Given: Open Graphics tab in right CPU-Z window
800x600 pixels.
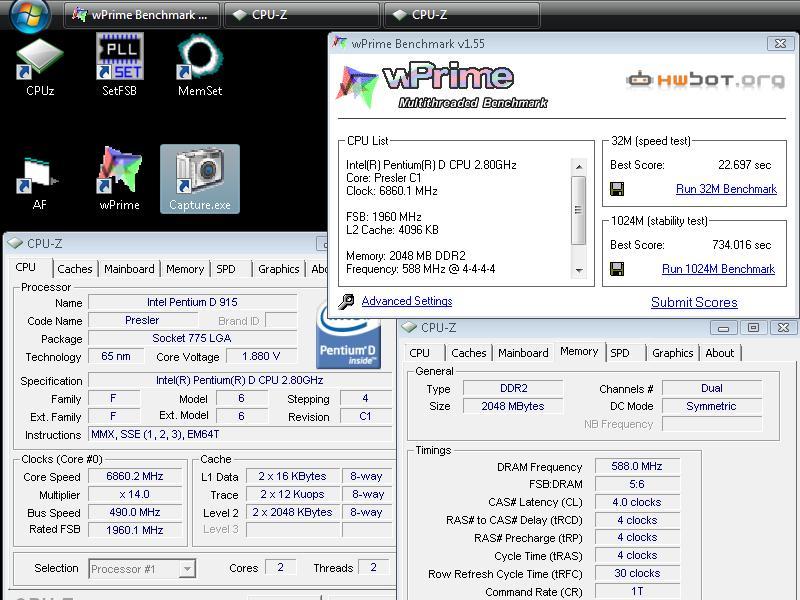Looking at the screenshot, I should [x=672, y=353].
